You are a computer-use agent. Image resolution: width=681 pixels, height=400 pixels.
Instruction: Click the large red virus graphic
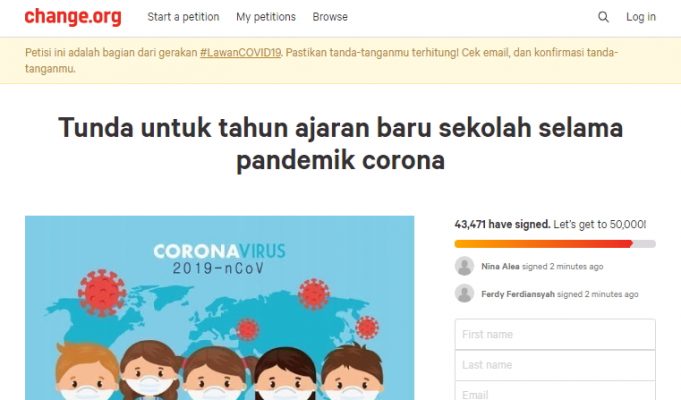[102, 293]
